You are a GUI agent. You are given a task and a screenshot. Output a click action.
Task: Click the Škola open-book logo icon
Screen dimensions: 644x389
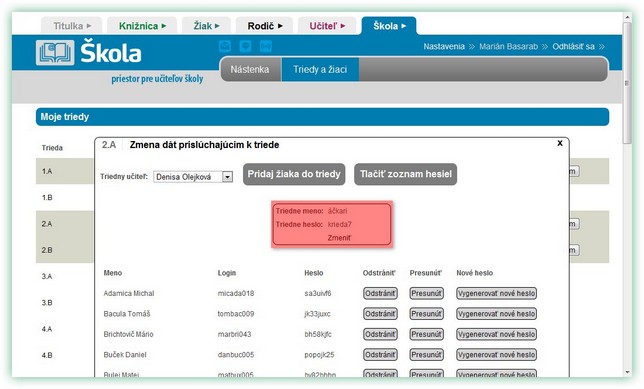[x=55, y=53]
